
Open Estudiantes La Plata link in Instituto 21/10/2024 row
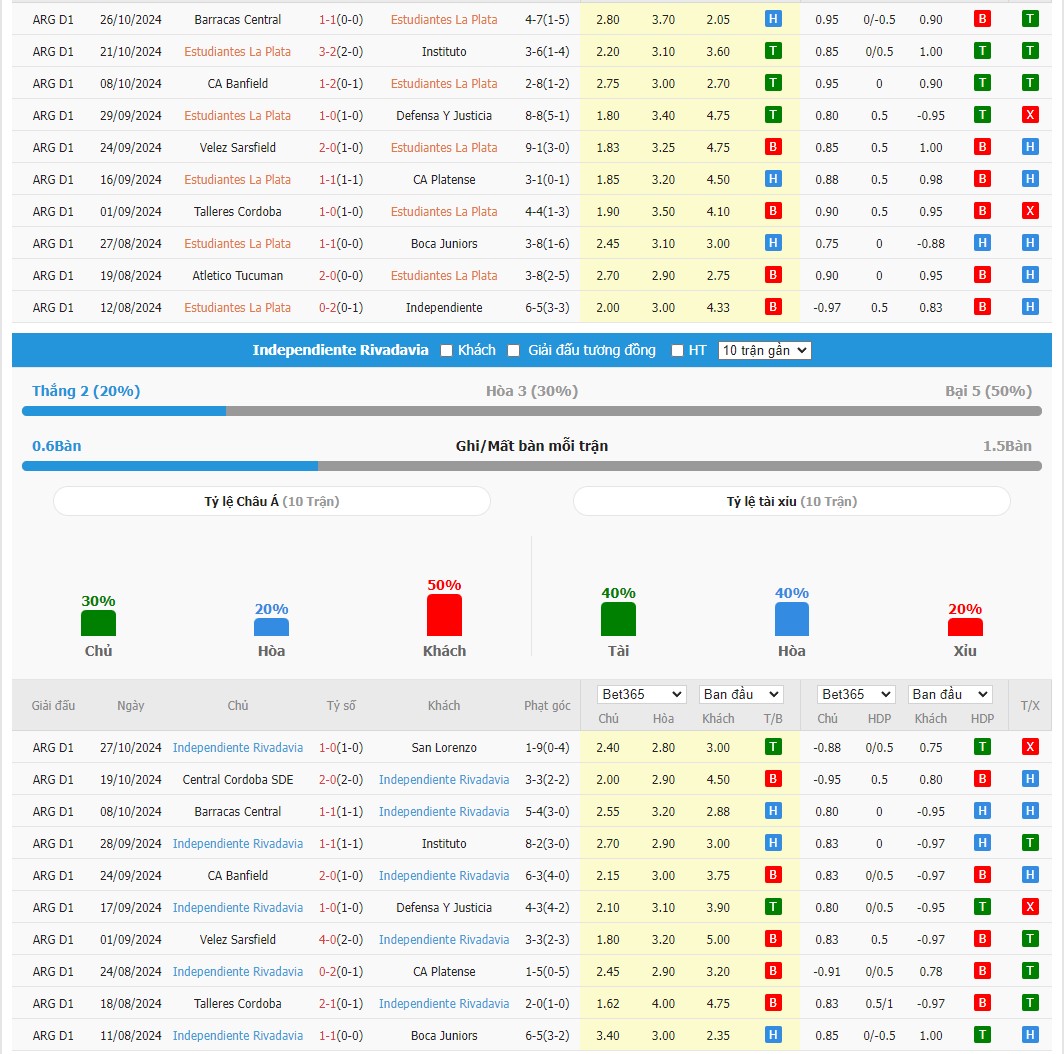[x=238, y=51]
